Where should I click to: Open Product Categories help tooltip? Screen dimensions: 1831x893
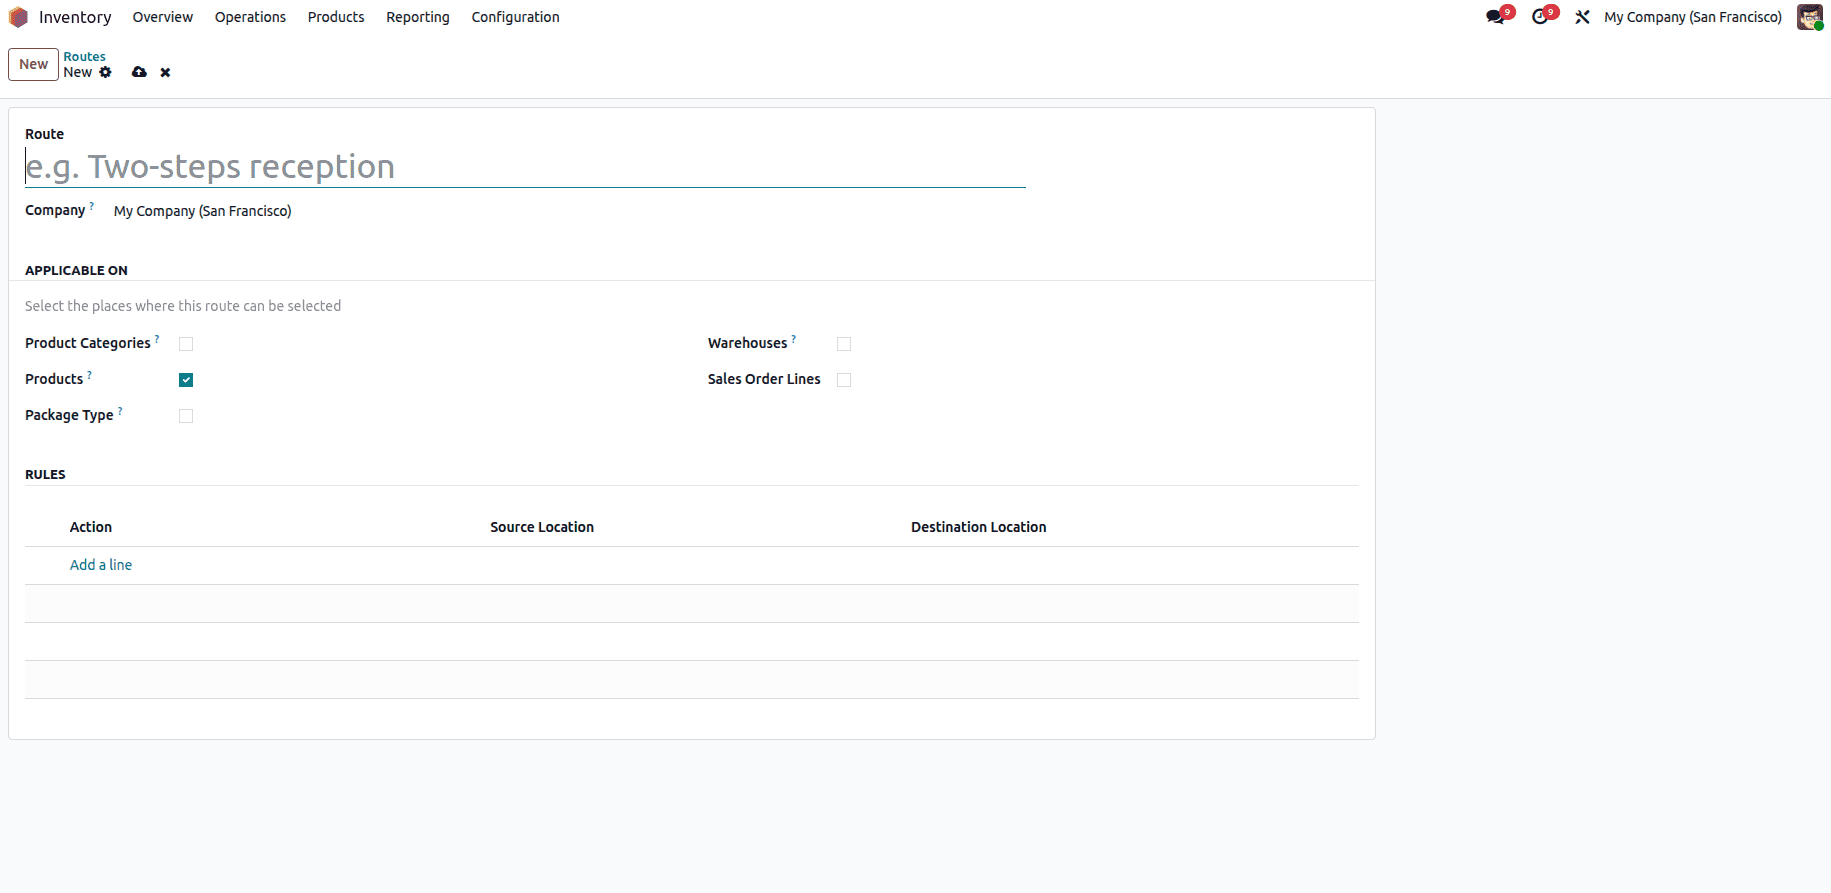click(x=157, y=338)
